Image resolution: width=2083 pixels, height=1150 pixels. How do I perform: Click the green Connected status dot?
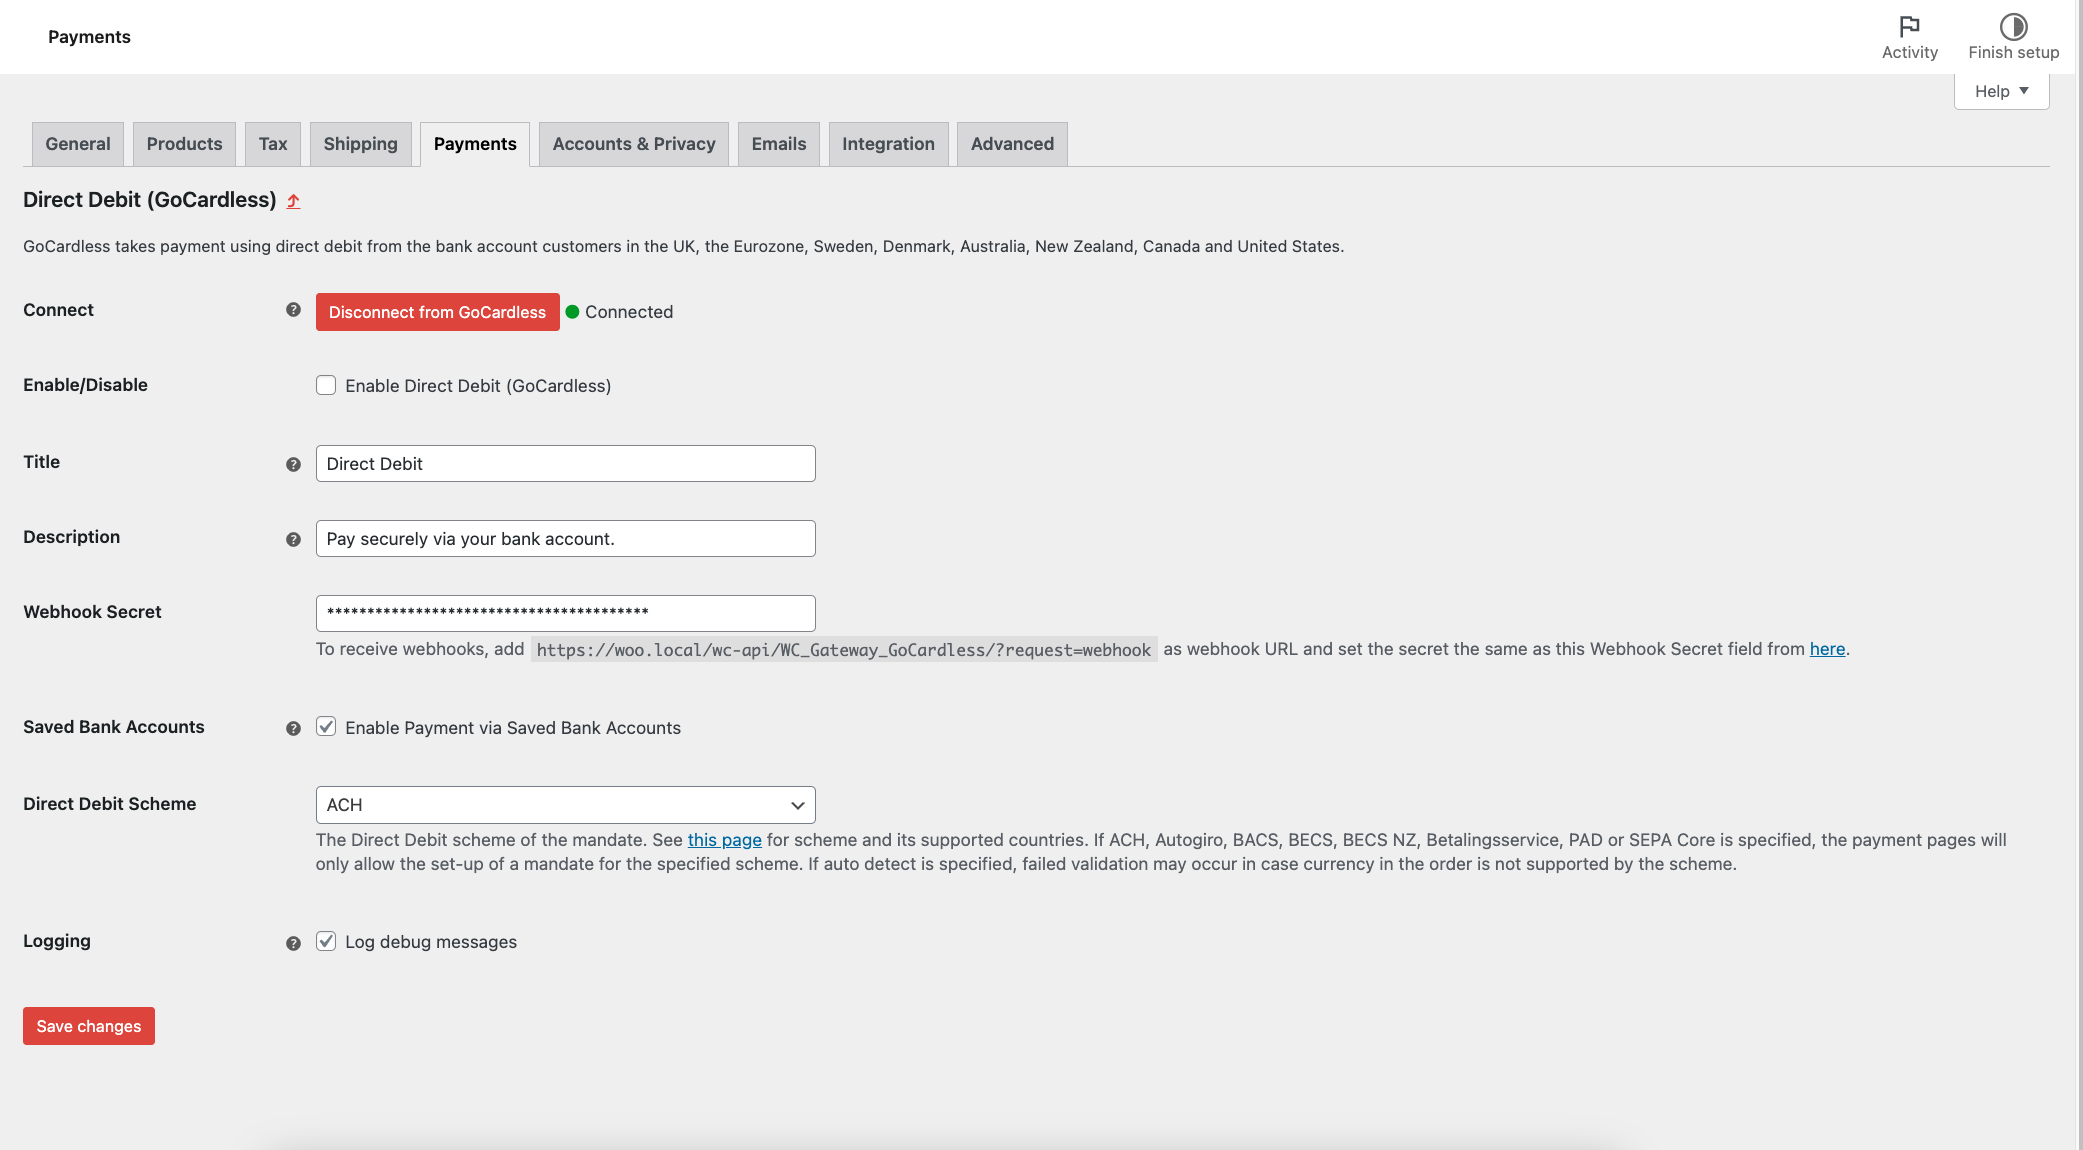click(572, 312)
